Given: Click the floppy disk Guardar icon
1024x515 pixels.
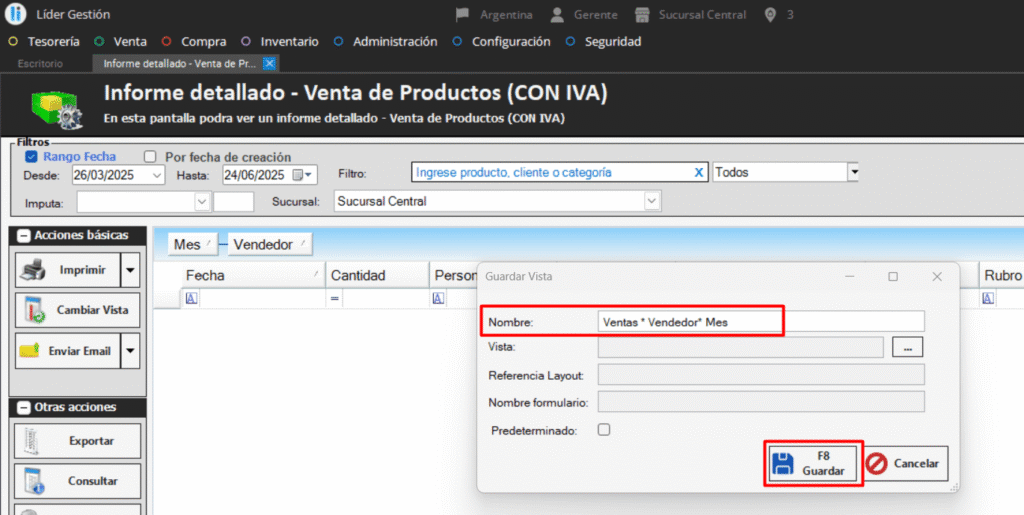Looking at the screenshot, I should point(784,464).
